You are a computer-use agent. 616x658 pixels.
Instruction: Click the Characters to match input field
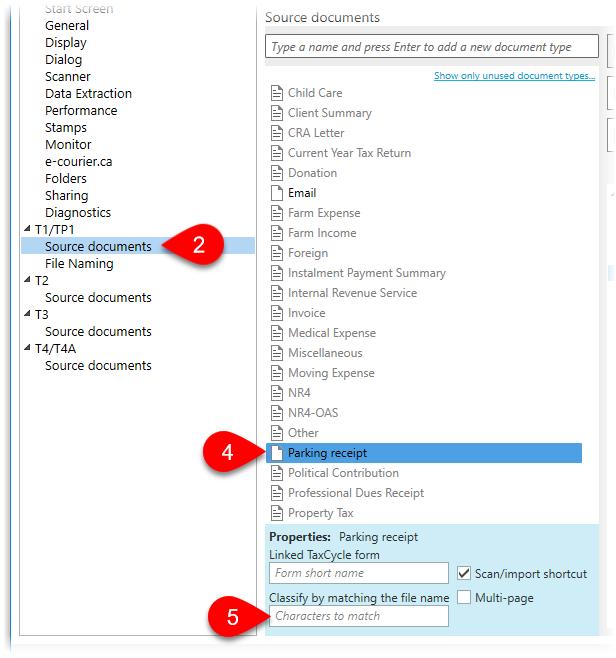(358, 616)
